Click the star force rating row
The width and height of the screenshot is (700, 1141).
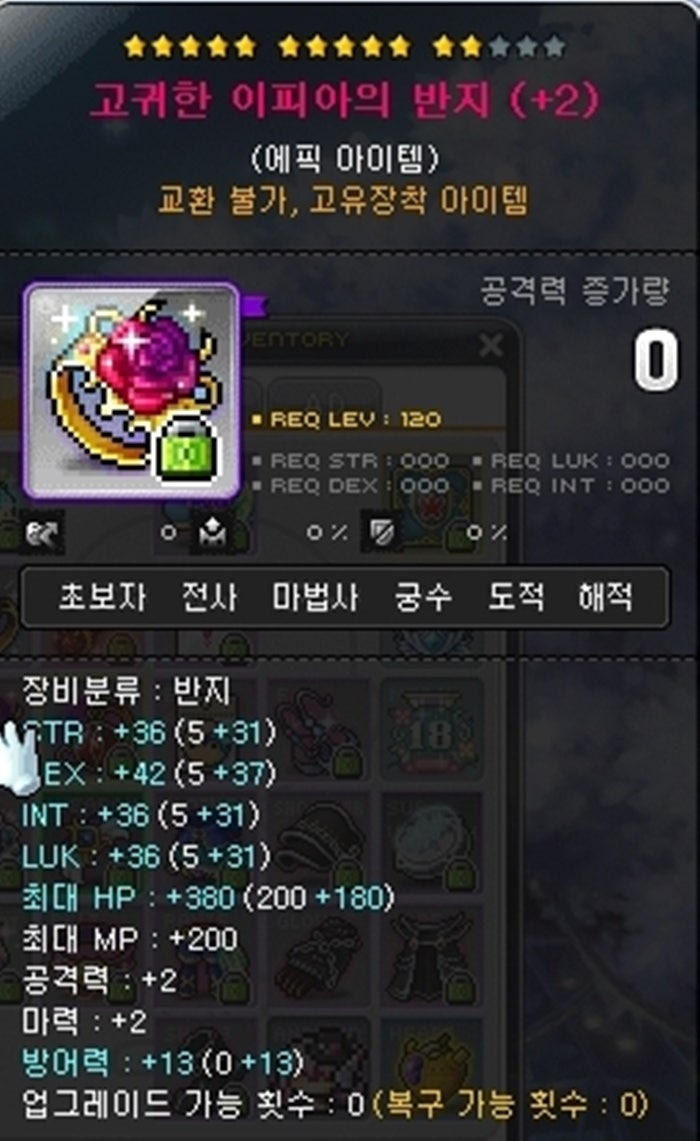pyautogui.click(x=345, y=47)
